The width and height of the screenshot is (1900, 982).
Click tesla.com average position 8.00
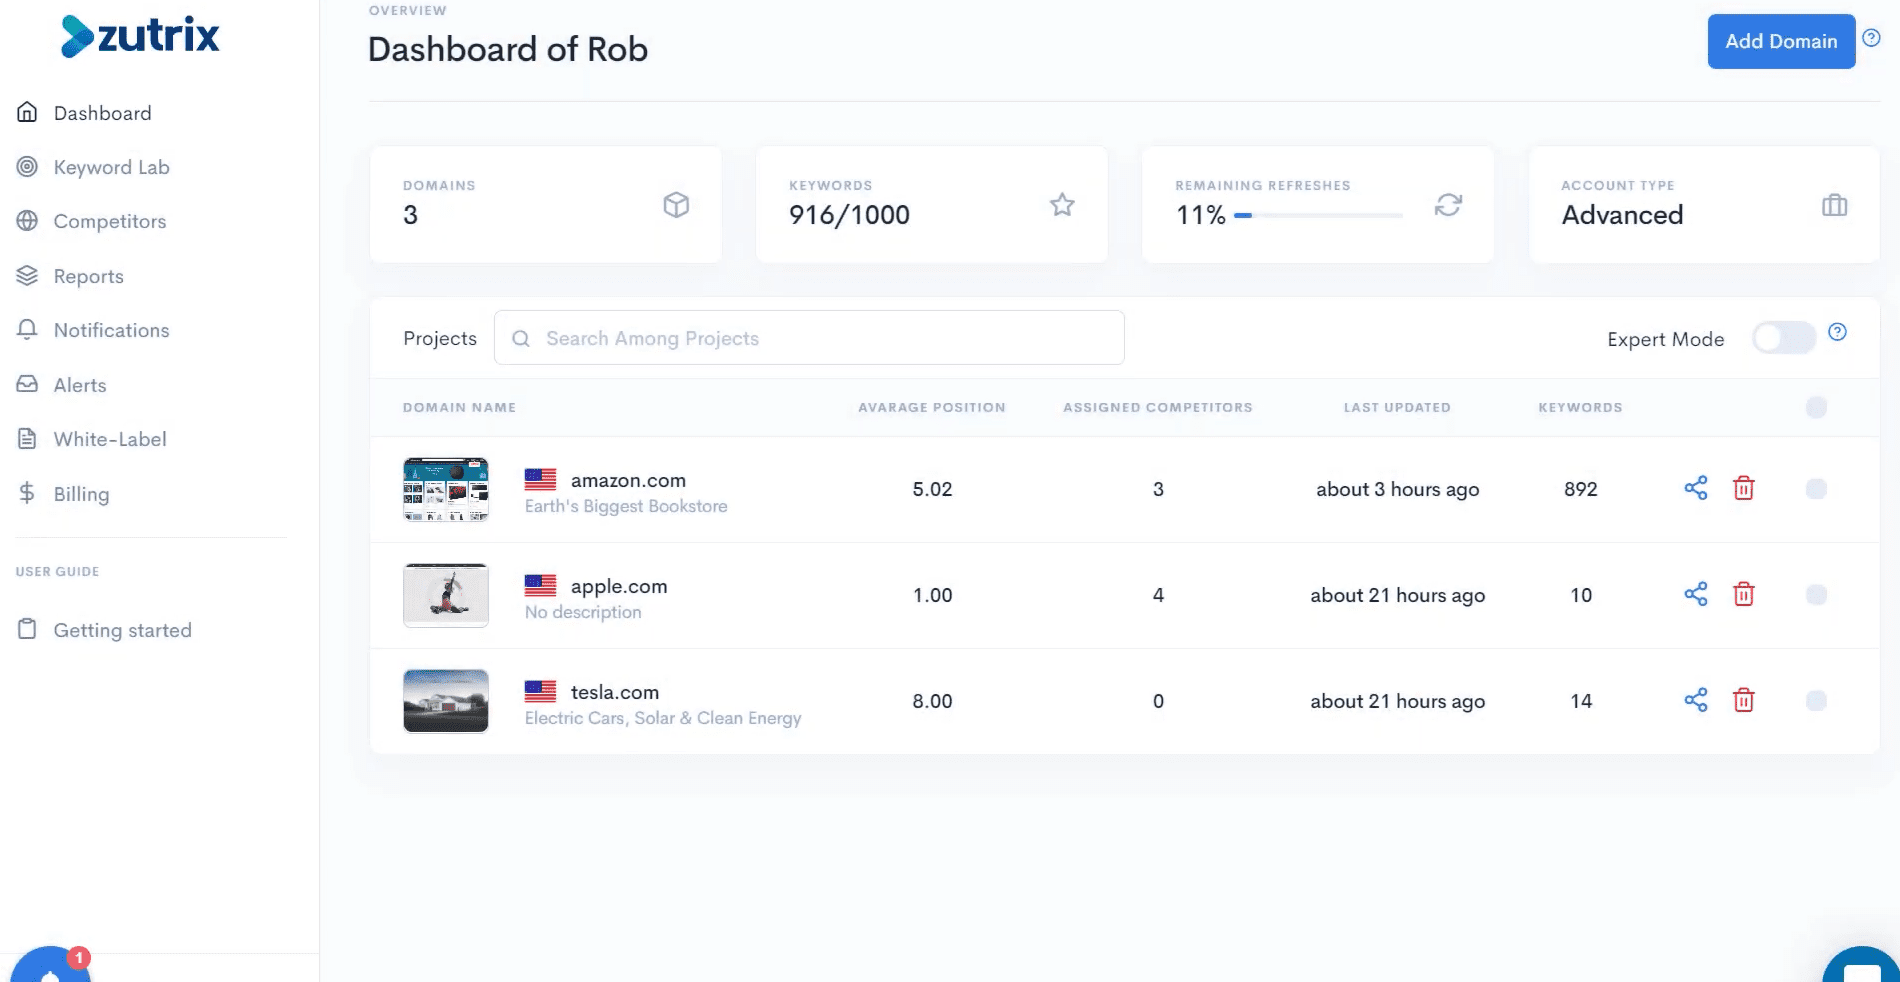point(932,701)
